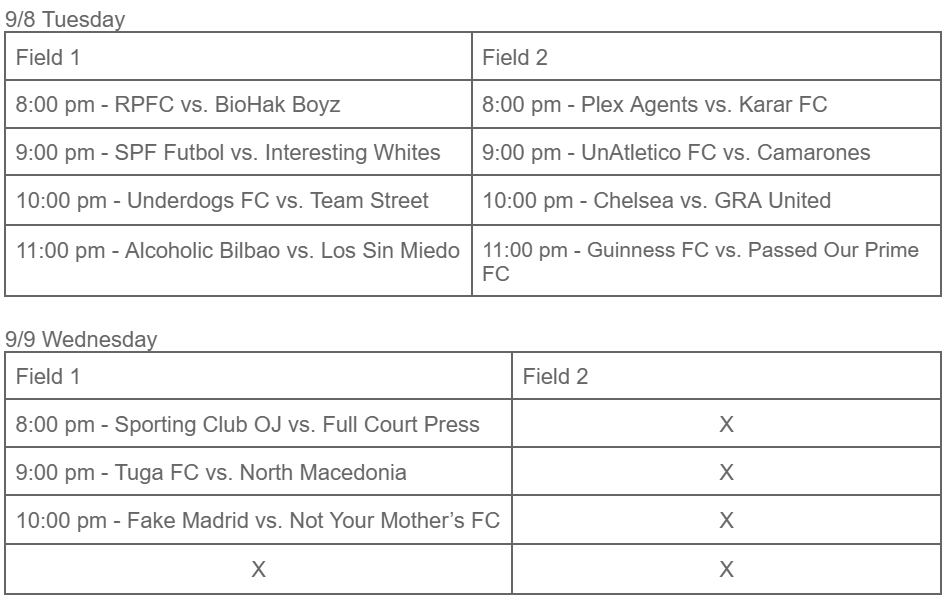
Task: Select the Tuesday Field 2 header cell
Action: (706, 57)
